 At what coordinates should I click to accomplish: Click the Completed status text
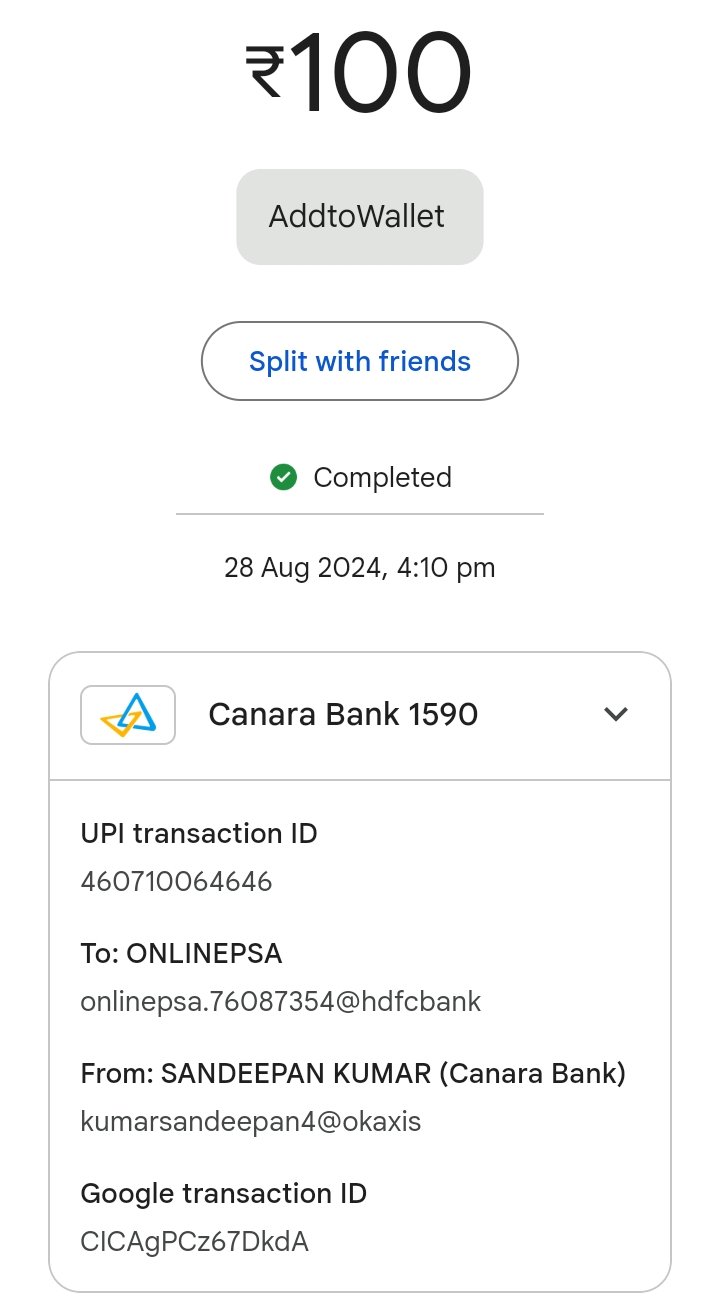382,477
